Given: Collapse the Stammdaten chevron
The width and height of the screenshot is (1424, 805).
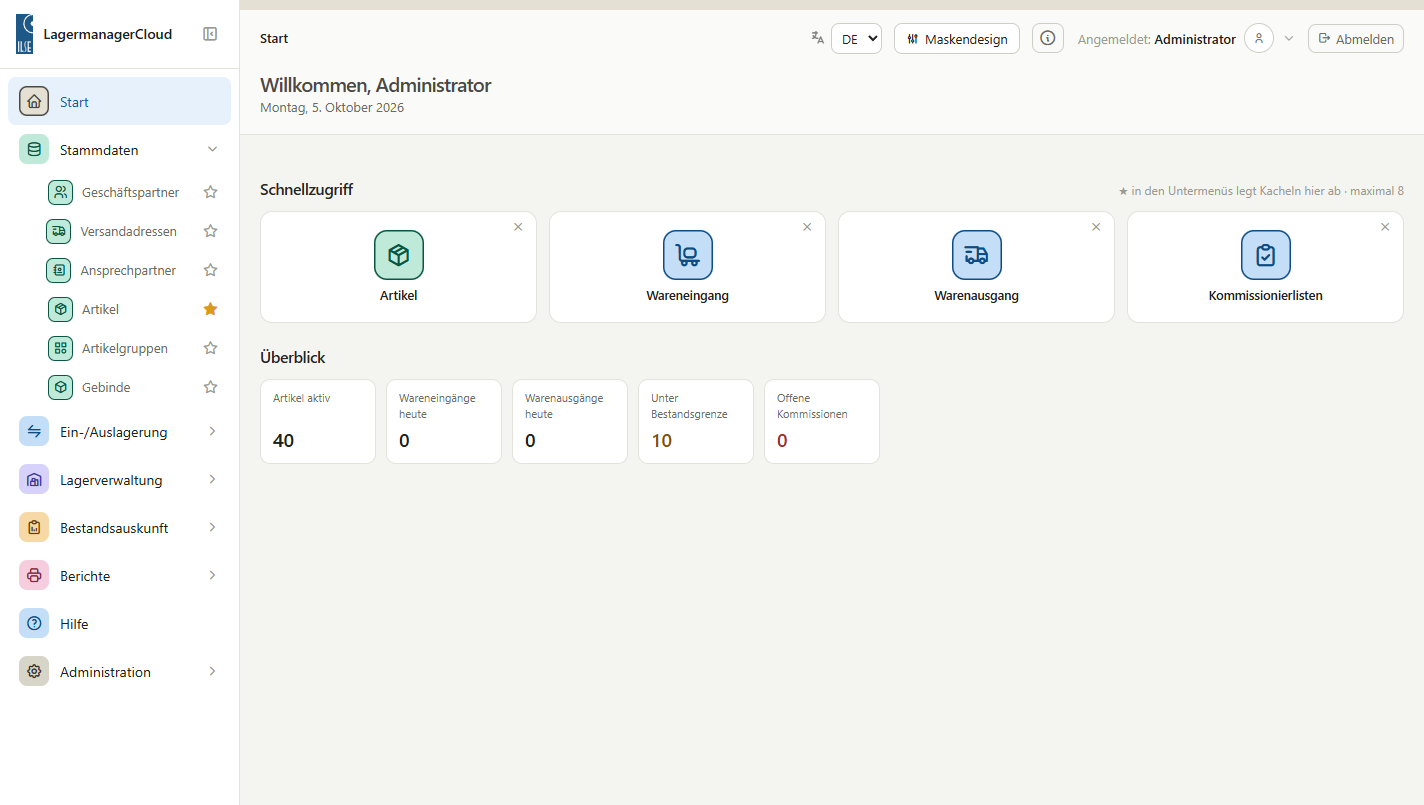Looking at the screenshot, I should click(x=212, y=150).
